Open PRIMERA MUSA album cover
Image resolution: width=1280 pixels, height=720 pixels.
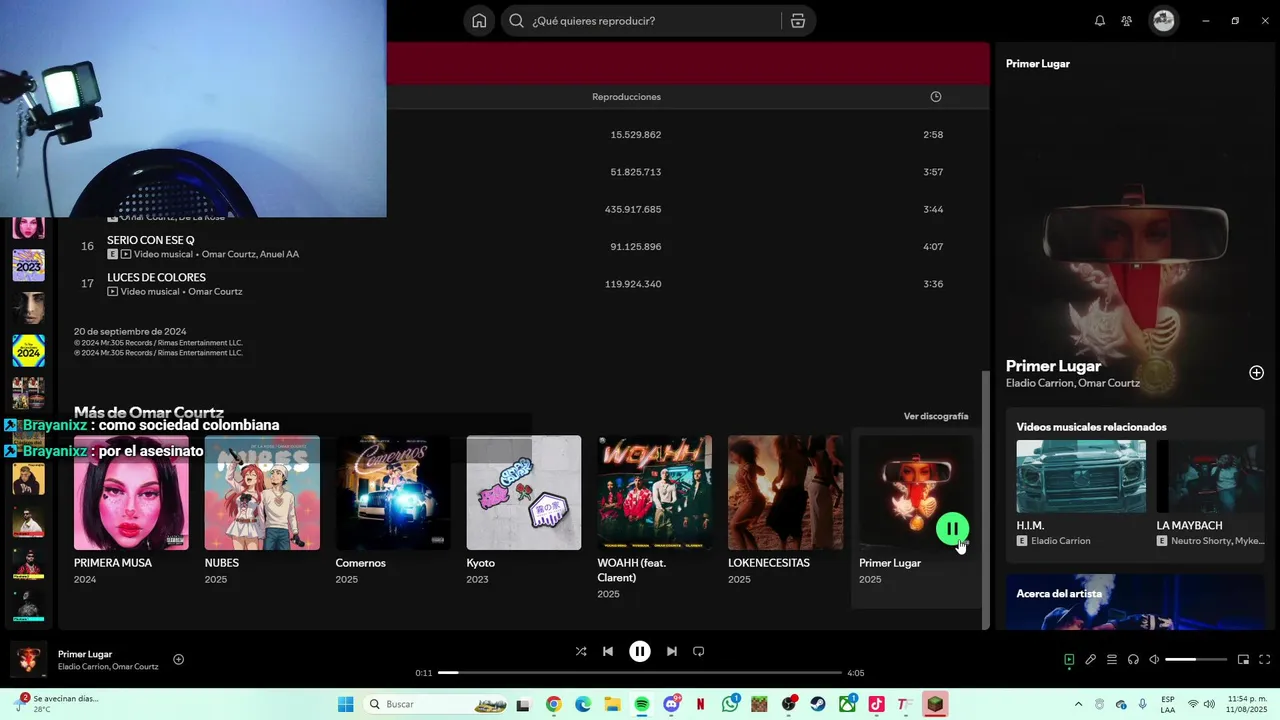point(131,492)
